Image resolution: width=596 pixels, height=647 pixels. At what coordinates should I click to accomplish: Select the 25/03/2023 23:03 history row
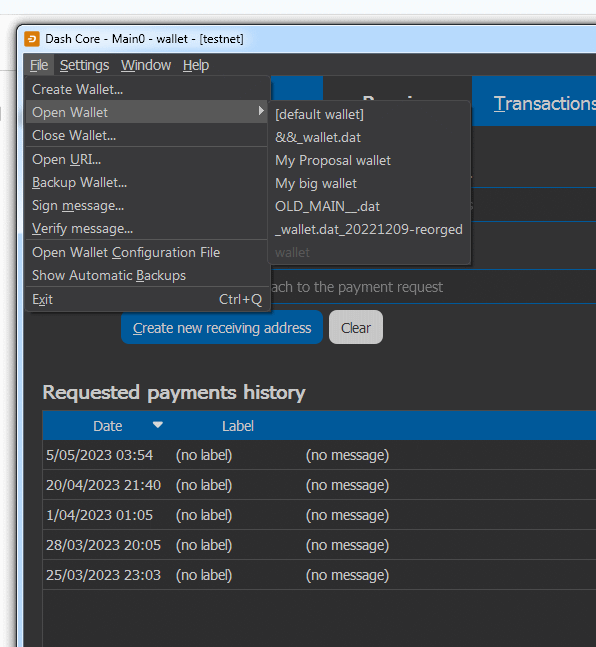pos(319,575)
